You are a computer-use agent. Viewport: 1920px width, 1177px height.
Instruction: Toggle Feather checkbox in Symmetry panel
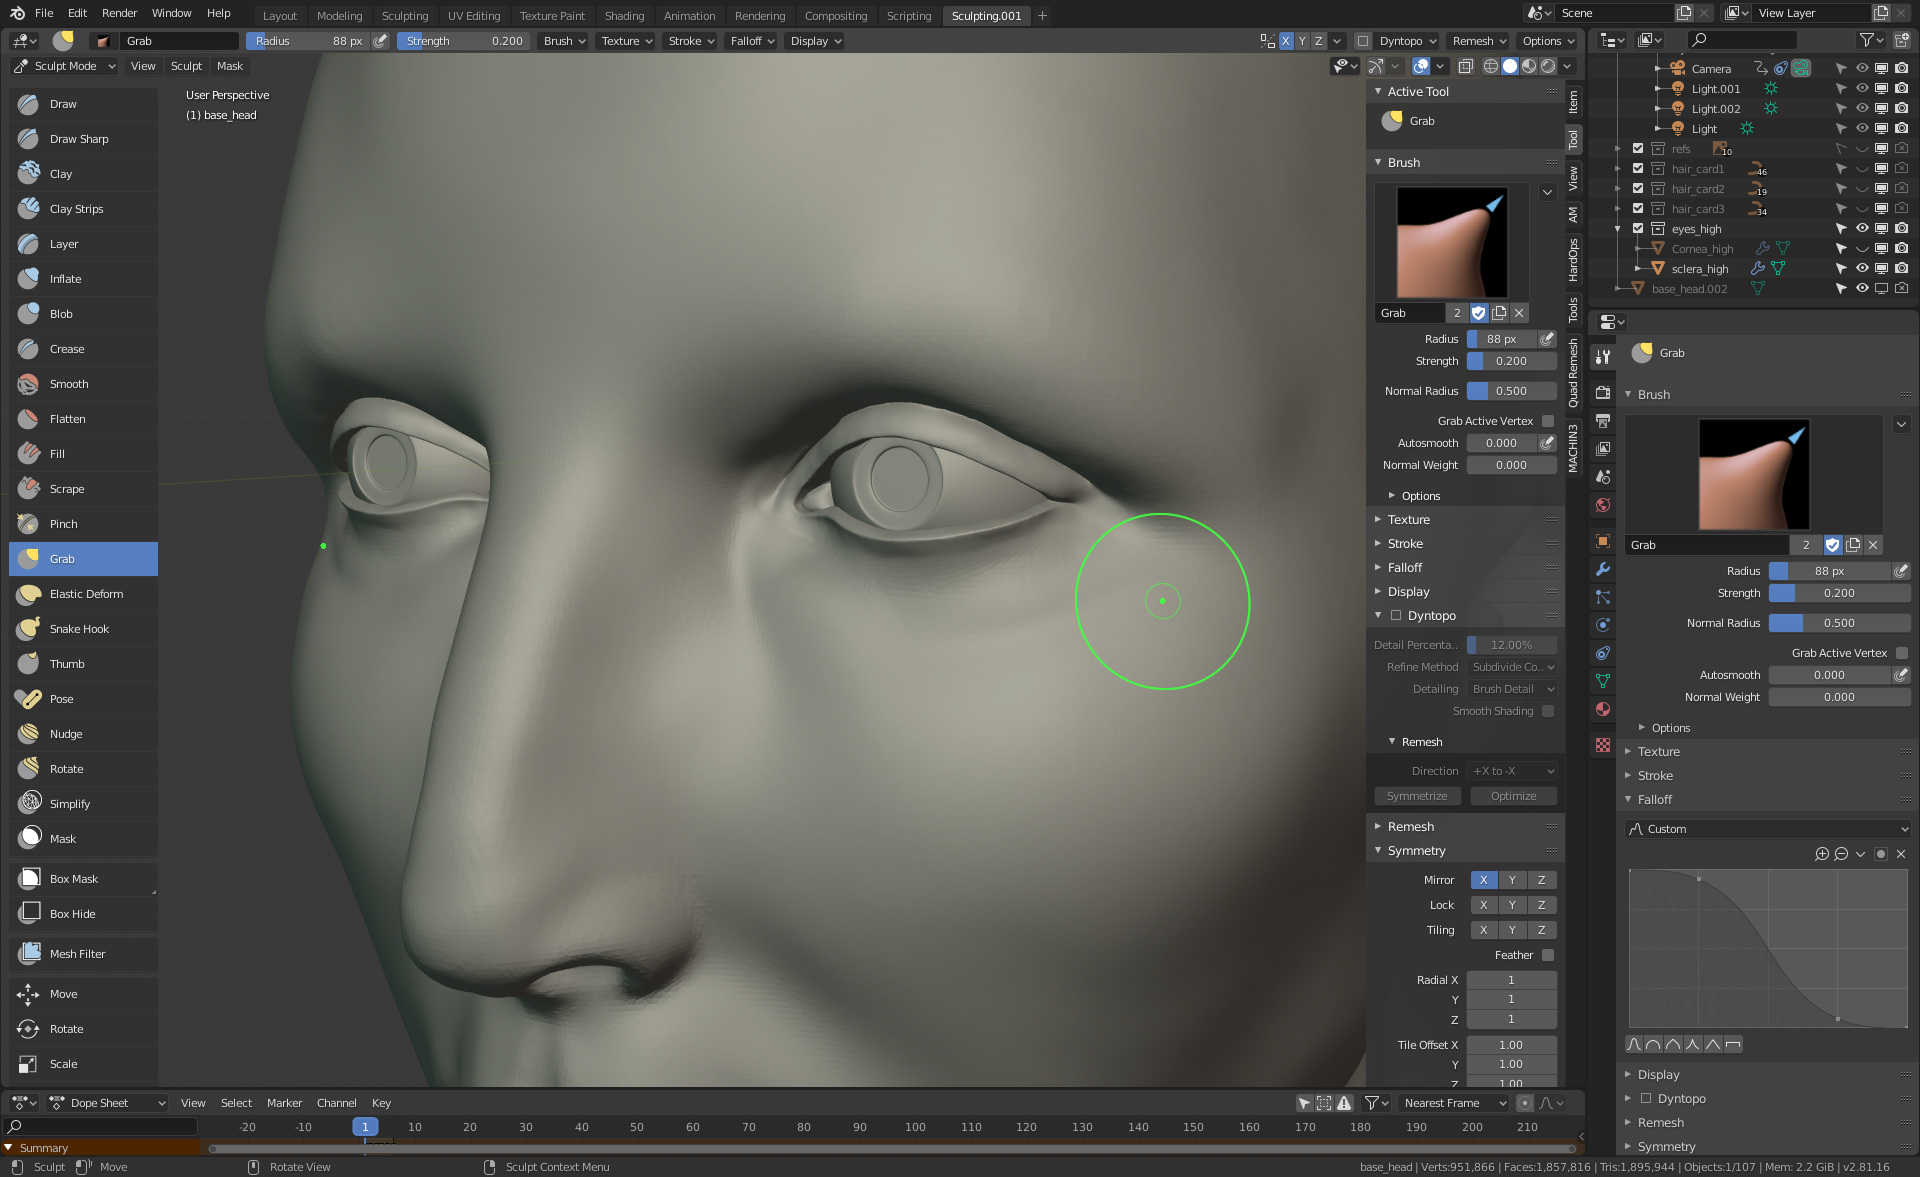click(x=1548, y=955)
